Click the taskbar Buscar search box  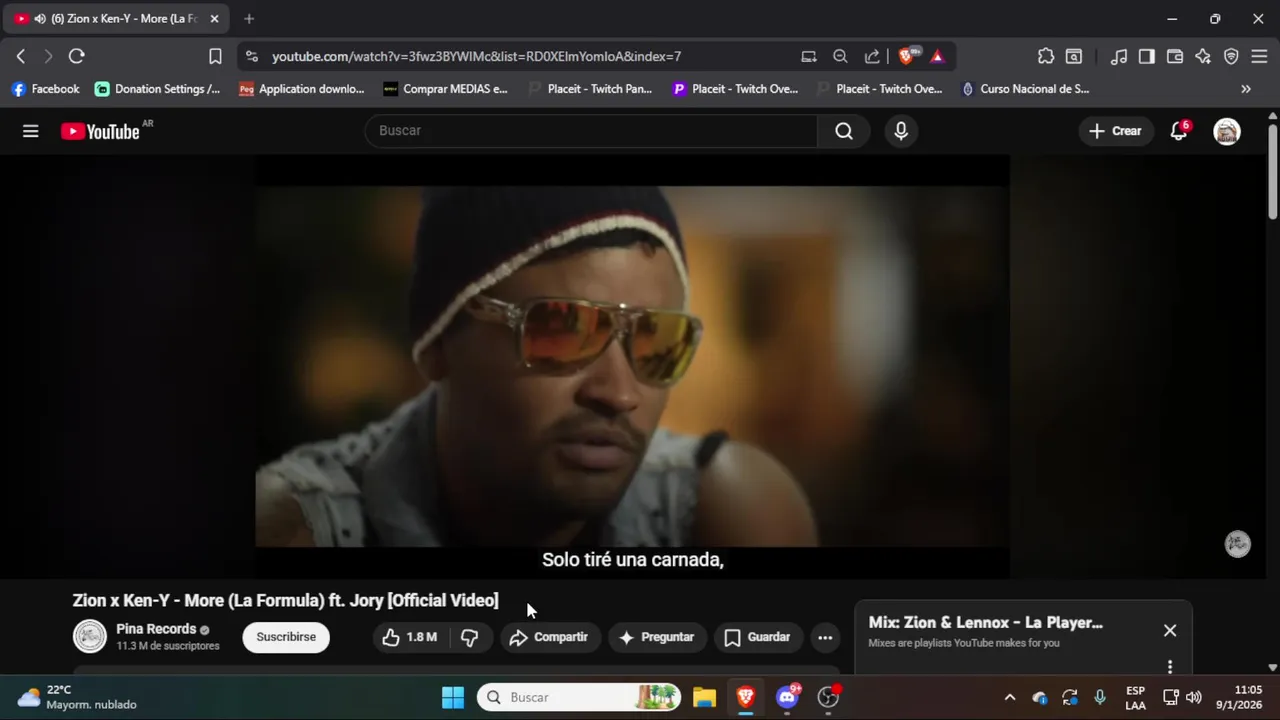coord(579,697)
